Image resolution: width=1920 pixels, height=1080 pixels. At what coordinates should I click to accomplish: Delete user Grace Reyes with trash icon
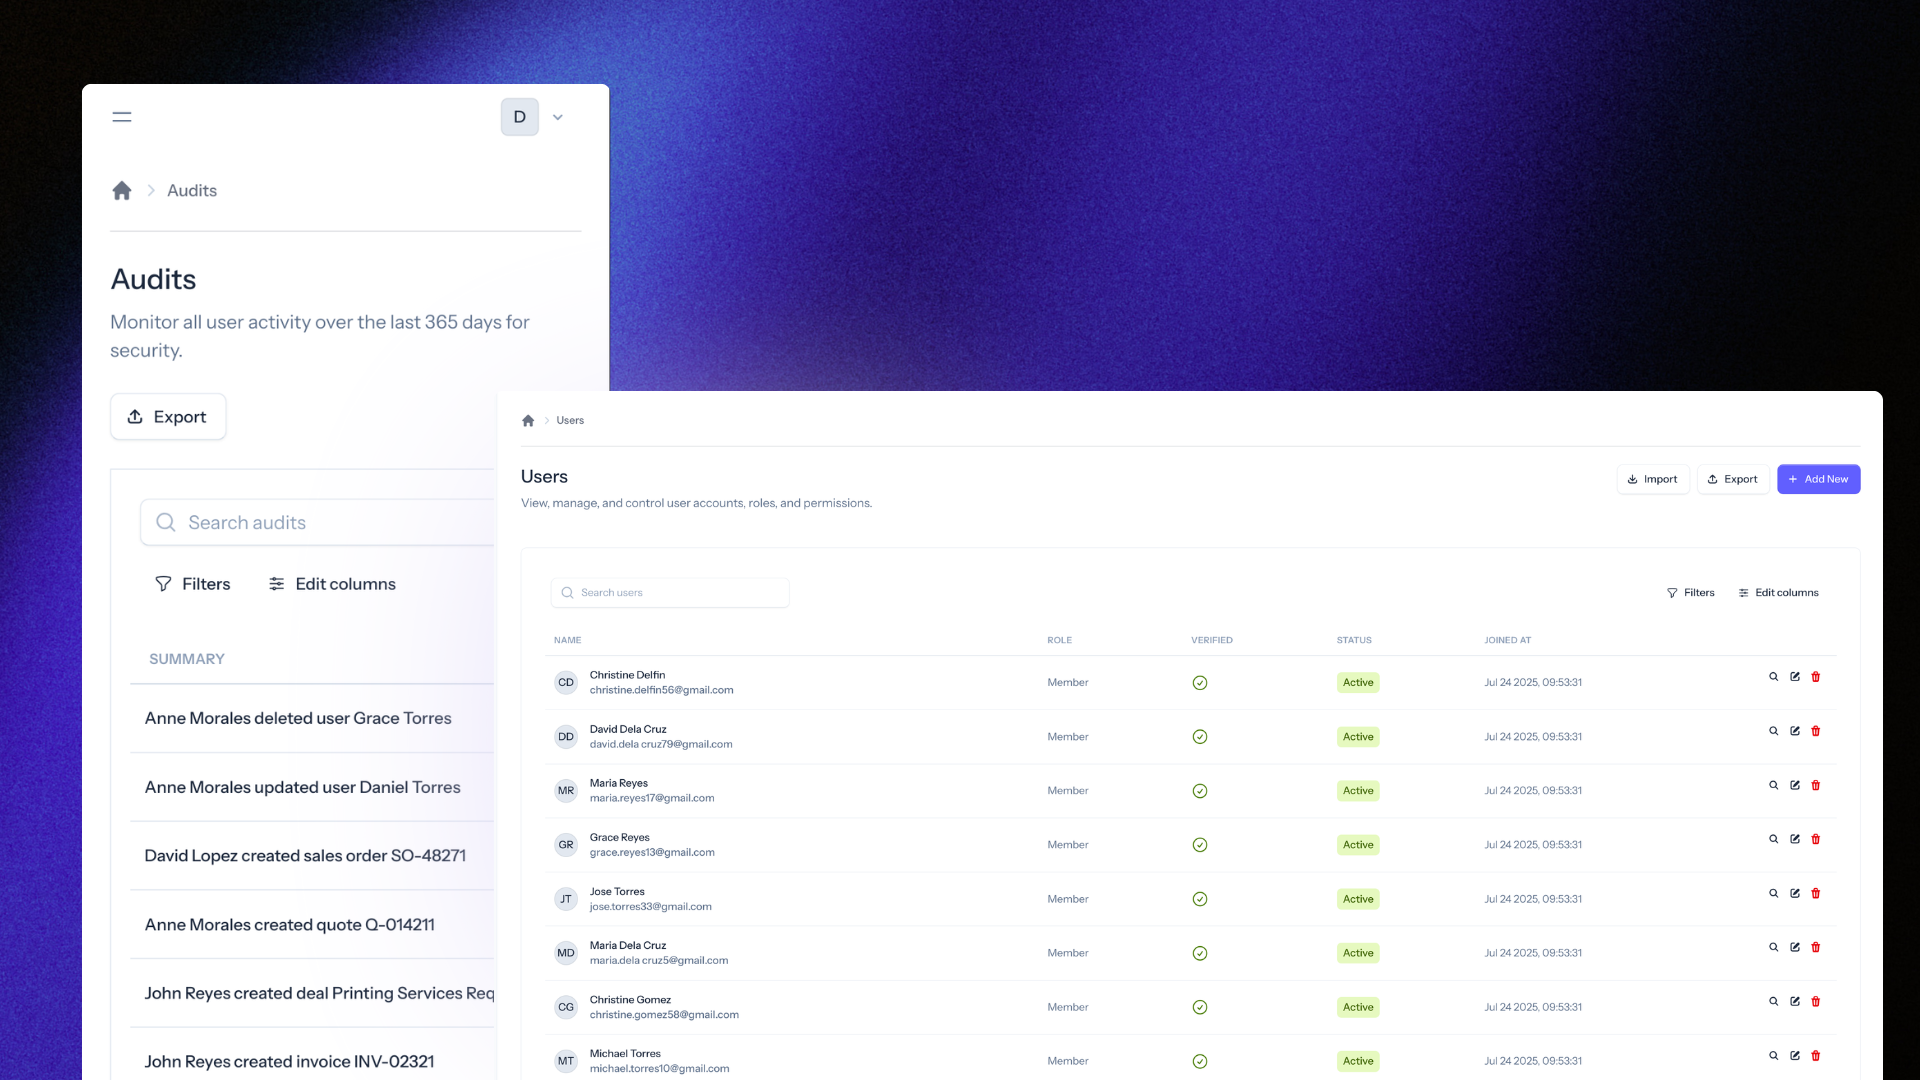[x=1816, y=839]
